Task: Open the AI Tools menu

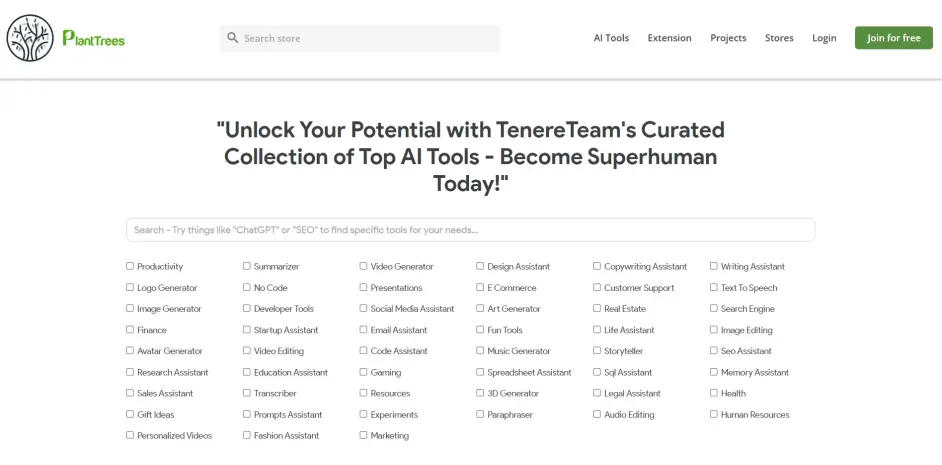Action: point(611,38)
